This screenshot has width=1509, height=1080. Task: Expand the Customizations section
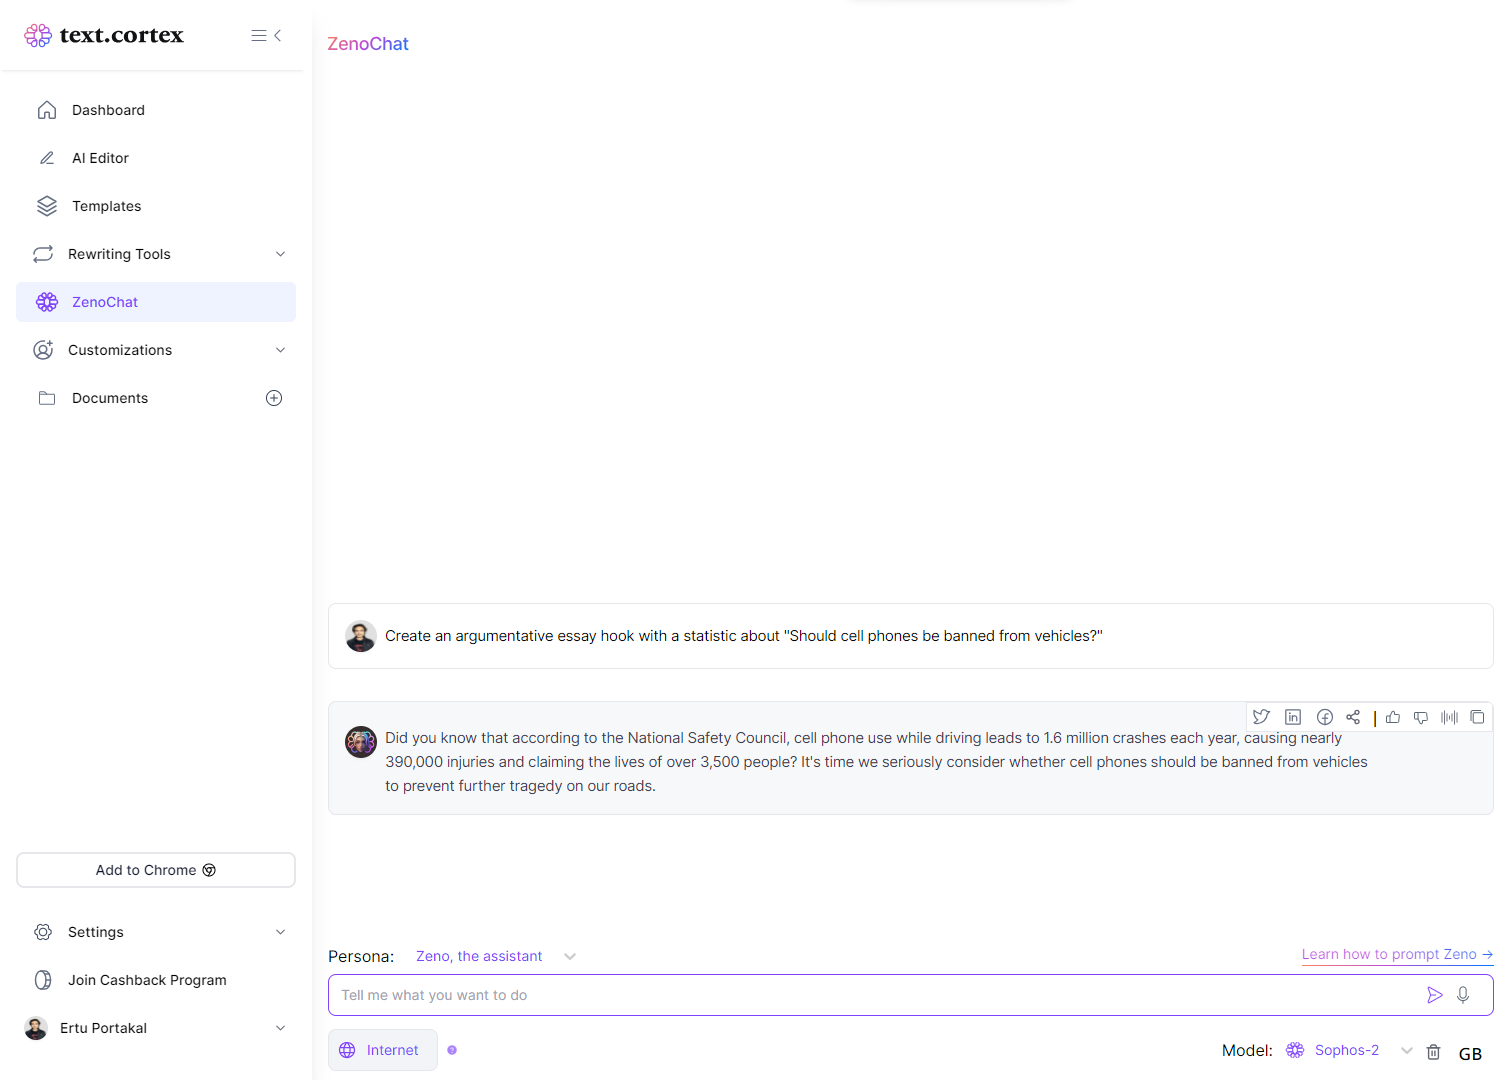(156, 350)
